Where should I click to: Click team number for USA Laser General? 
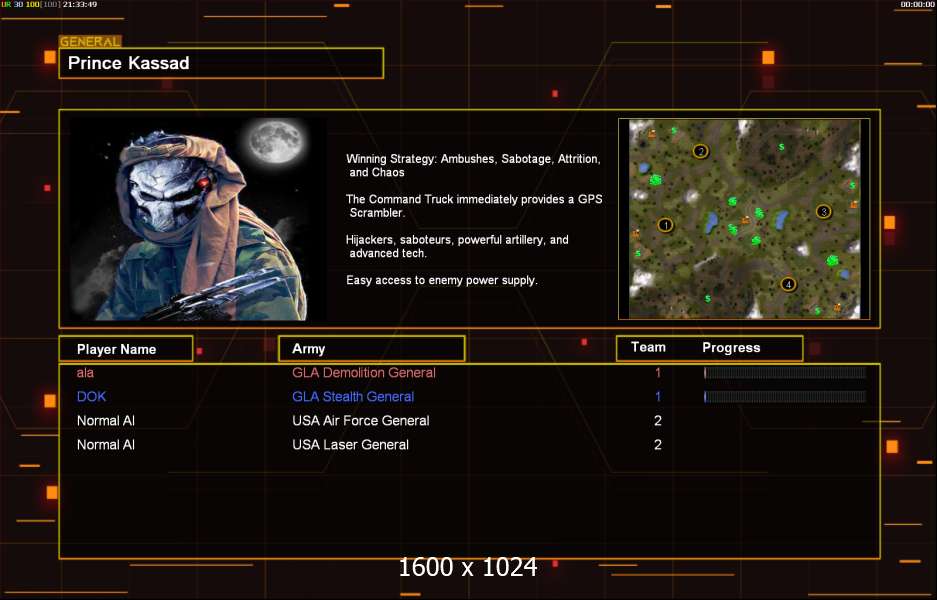point(658,445)
